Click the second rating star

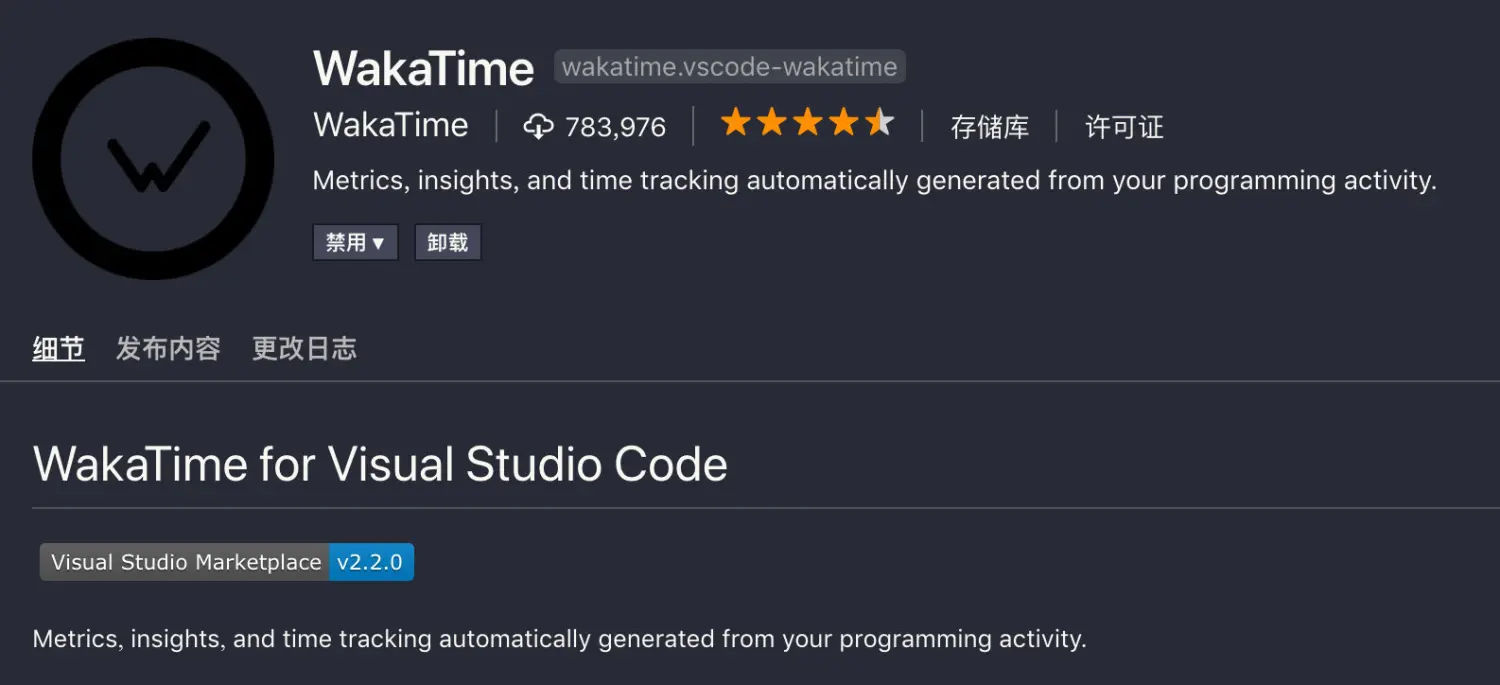pyautogui.click(x=772, y=121)
